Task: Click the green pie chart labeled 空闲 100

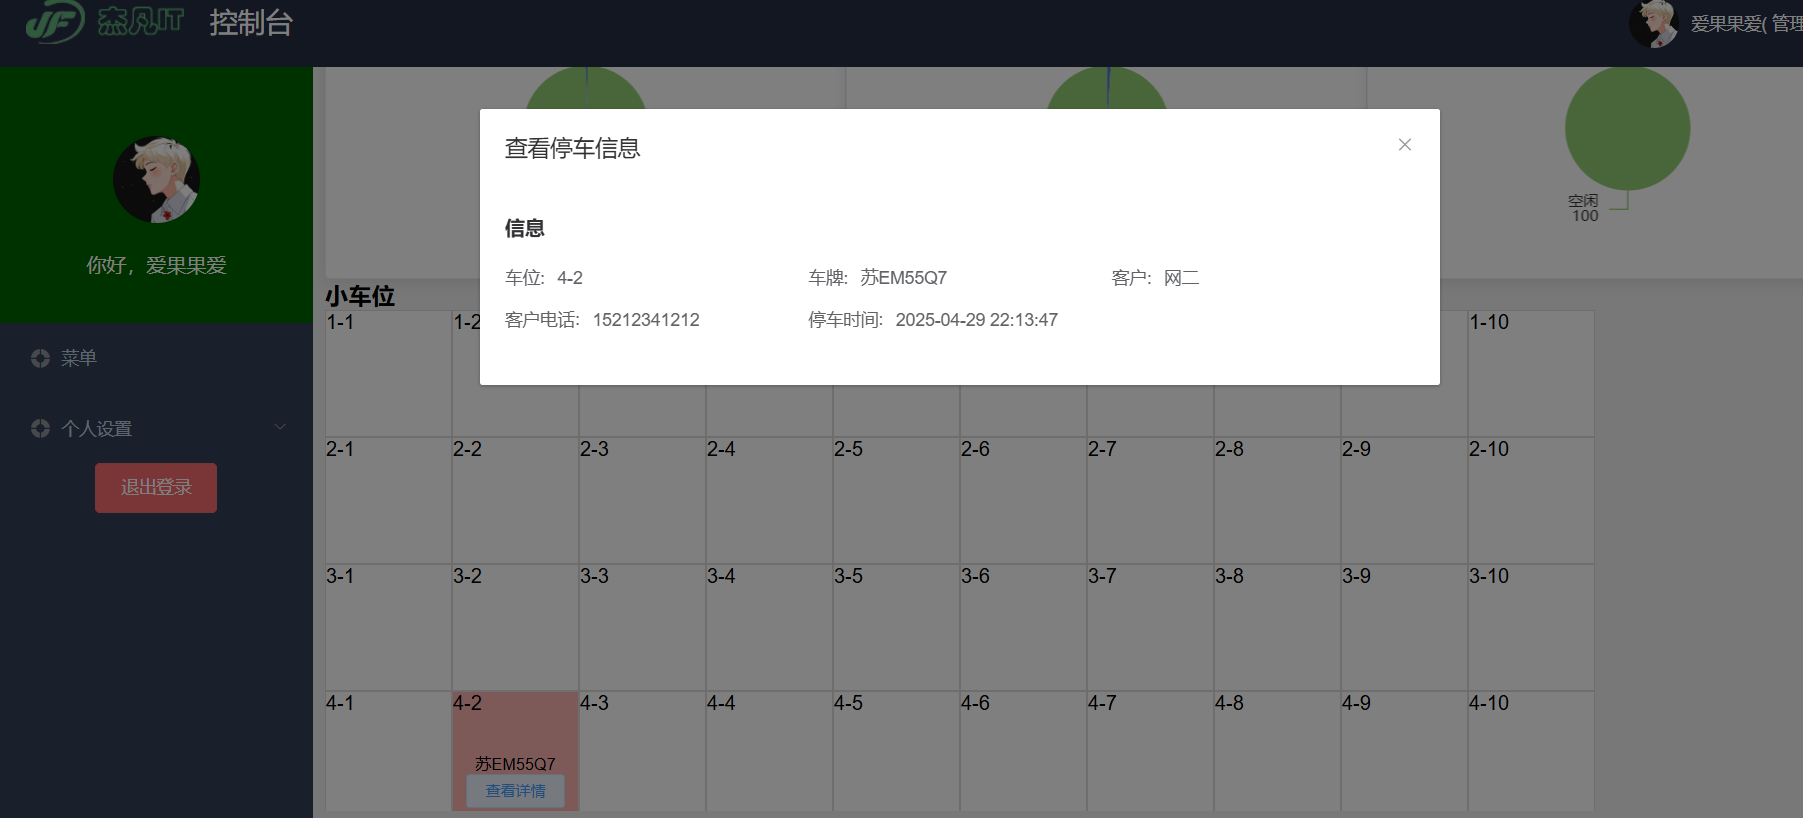Action: (1627, 128)
